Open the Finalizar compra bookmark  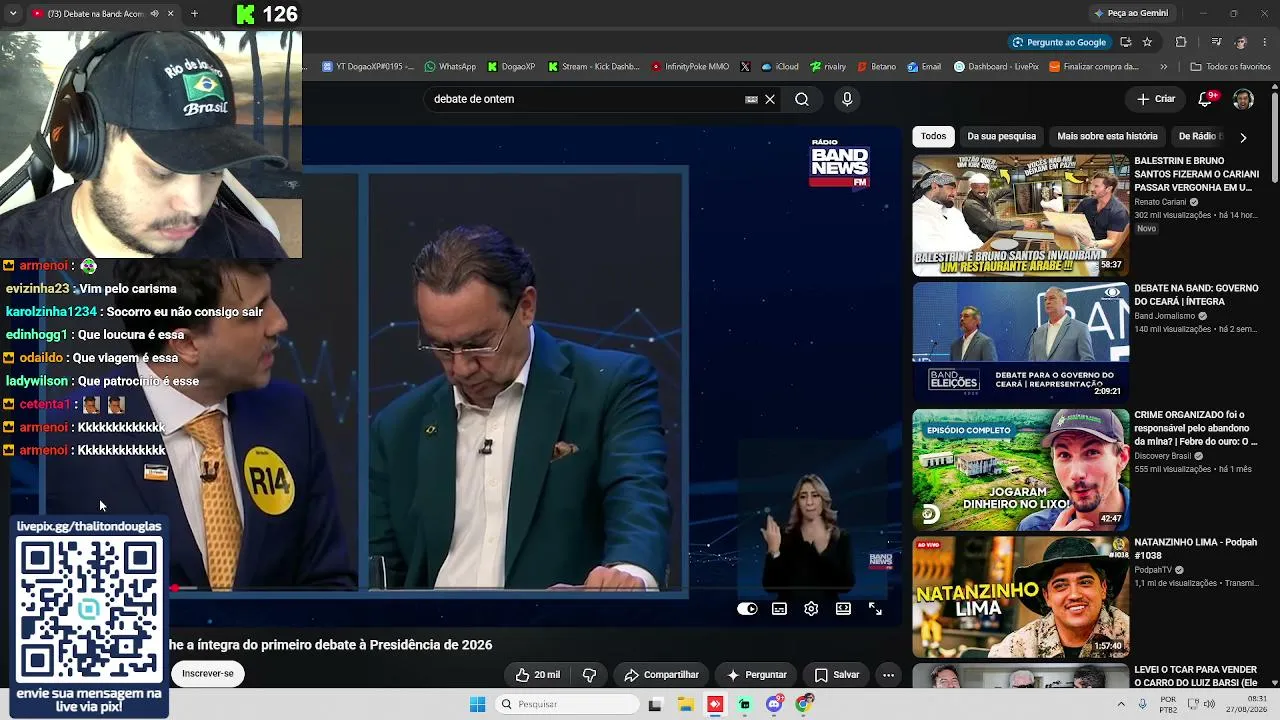(1094, 67)
